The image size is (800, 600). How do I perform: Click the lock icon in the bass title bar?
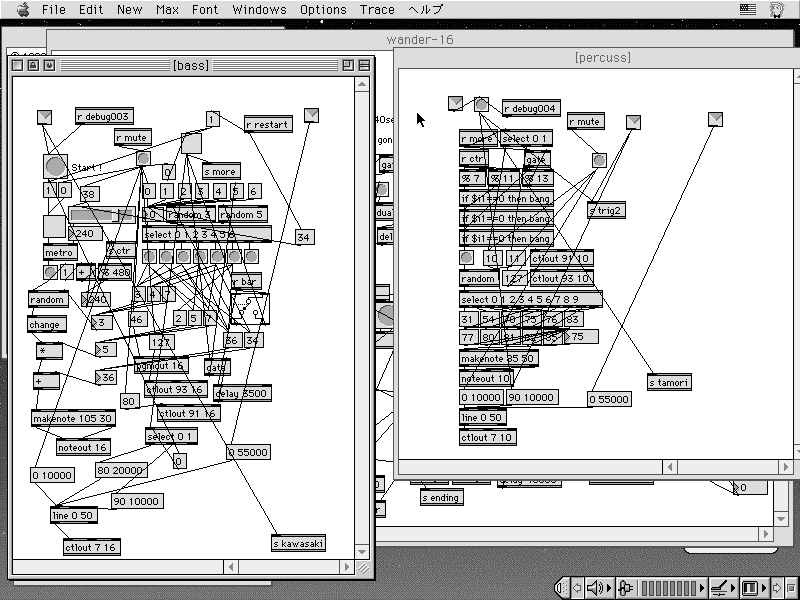[33, 65]
